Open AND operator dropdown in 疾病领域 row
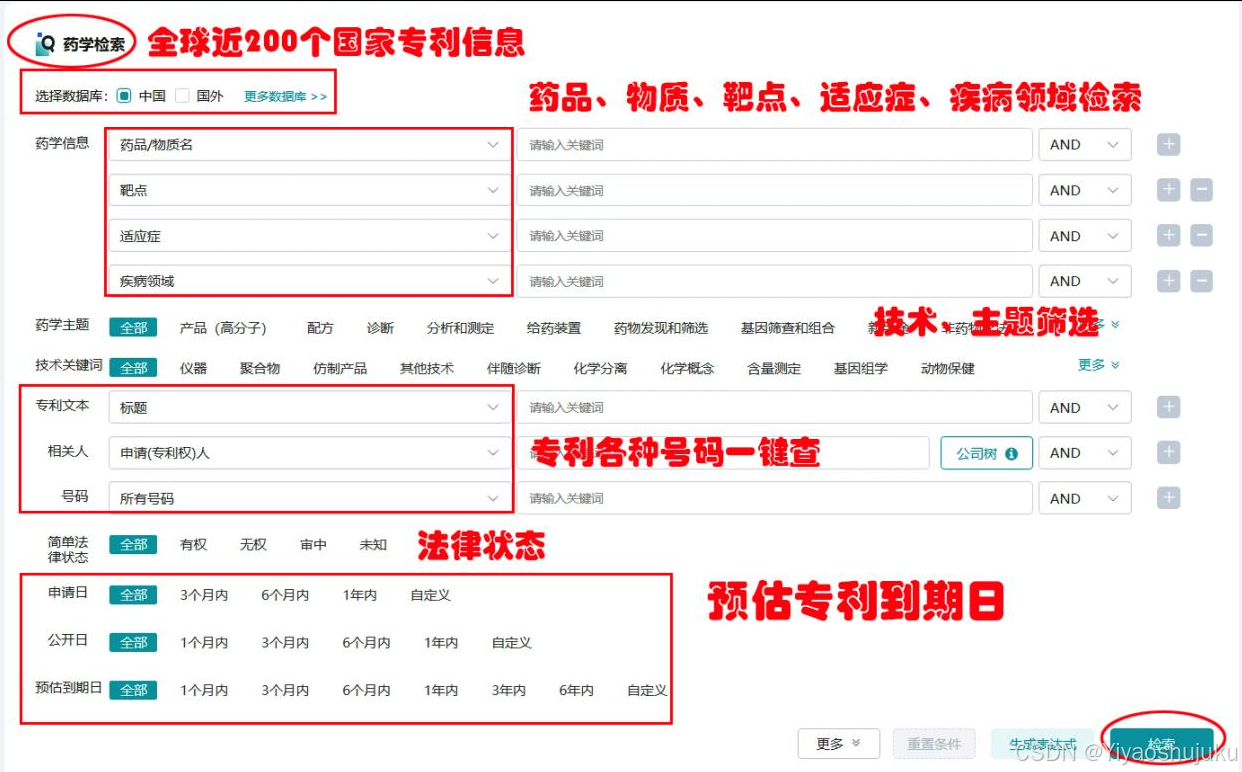This screenshot has height=772, width=1242. click(x=1085, y=281)
